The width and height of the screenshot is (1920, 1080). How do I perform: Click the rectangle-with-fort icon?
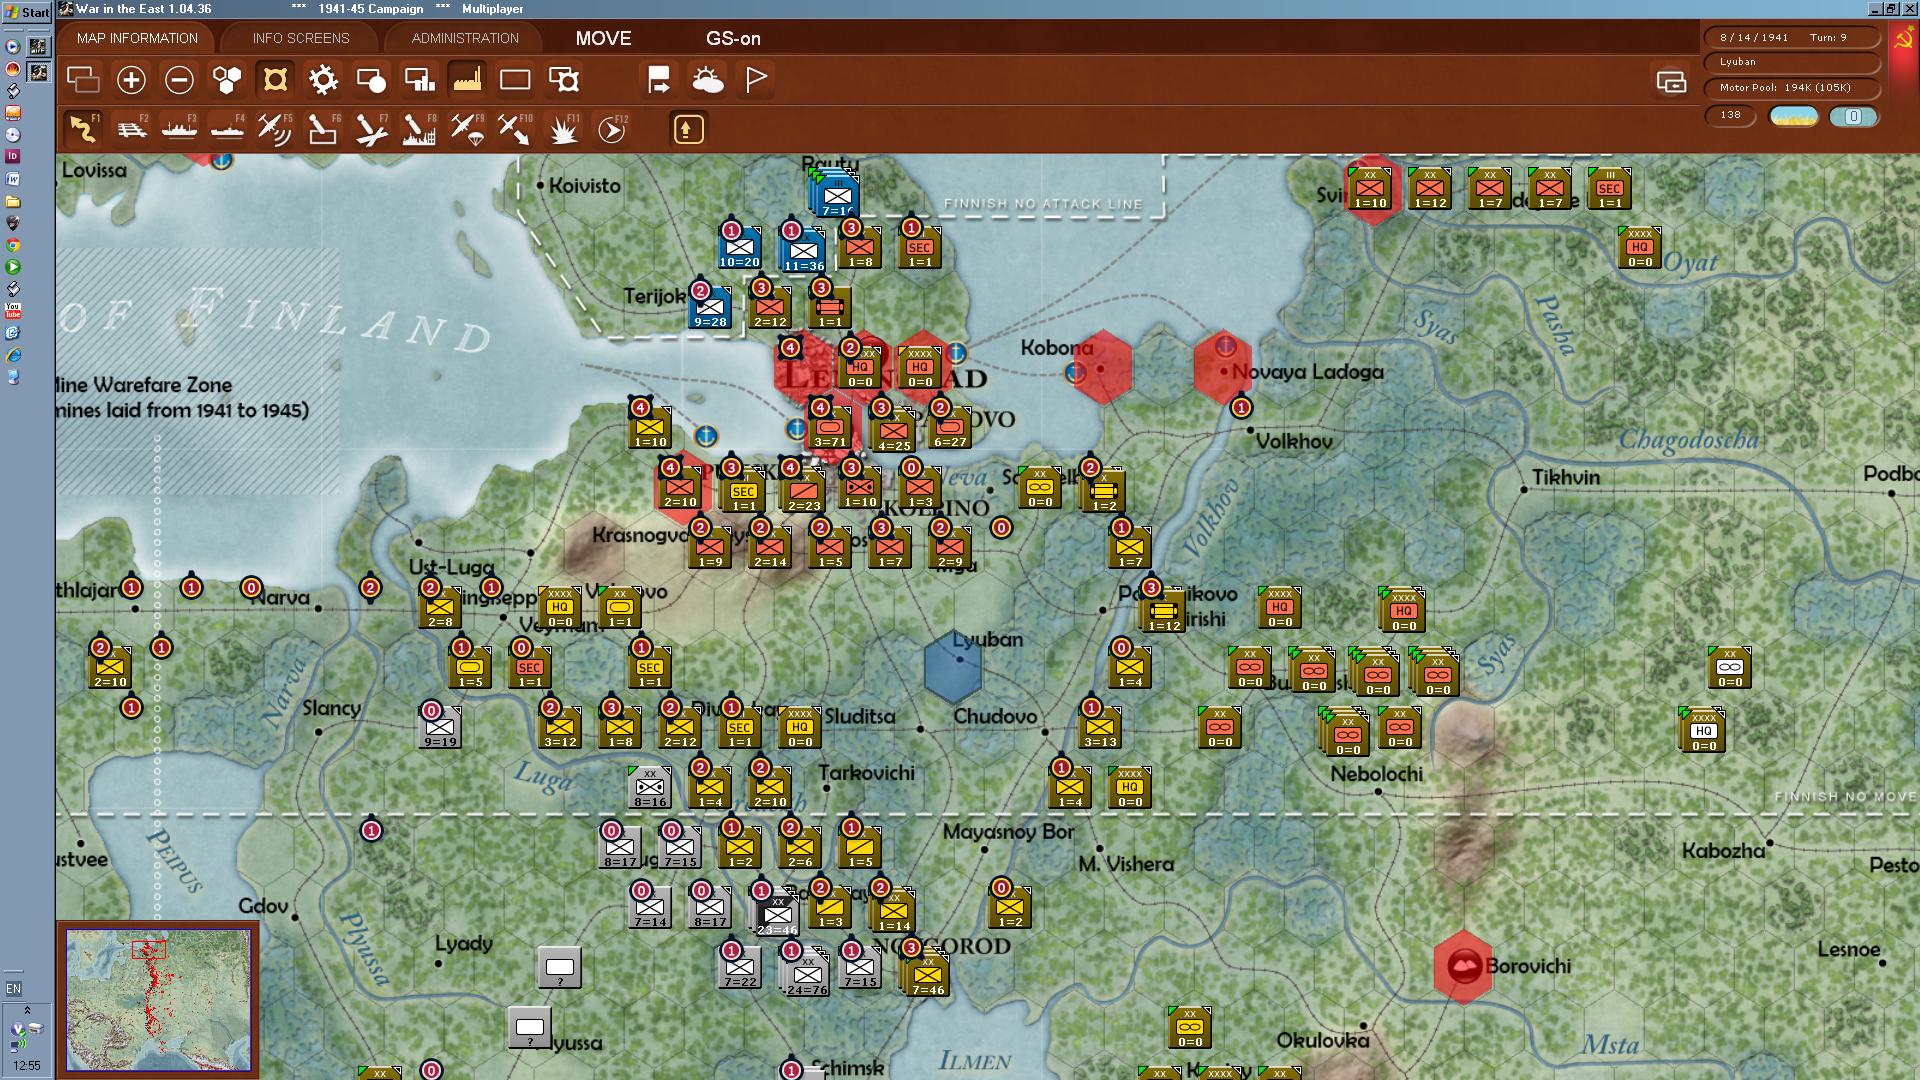coord(563,80)
